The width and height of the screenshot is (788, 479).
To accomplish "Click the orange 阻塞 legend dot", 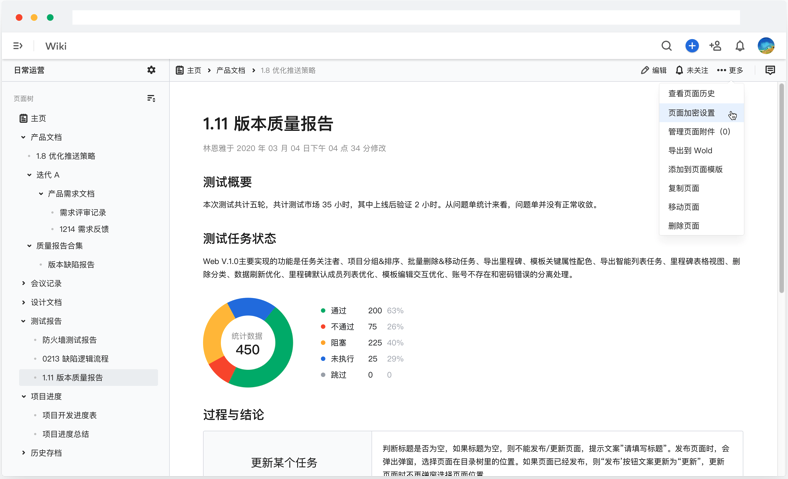I will (323, 343).
